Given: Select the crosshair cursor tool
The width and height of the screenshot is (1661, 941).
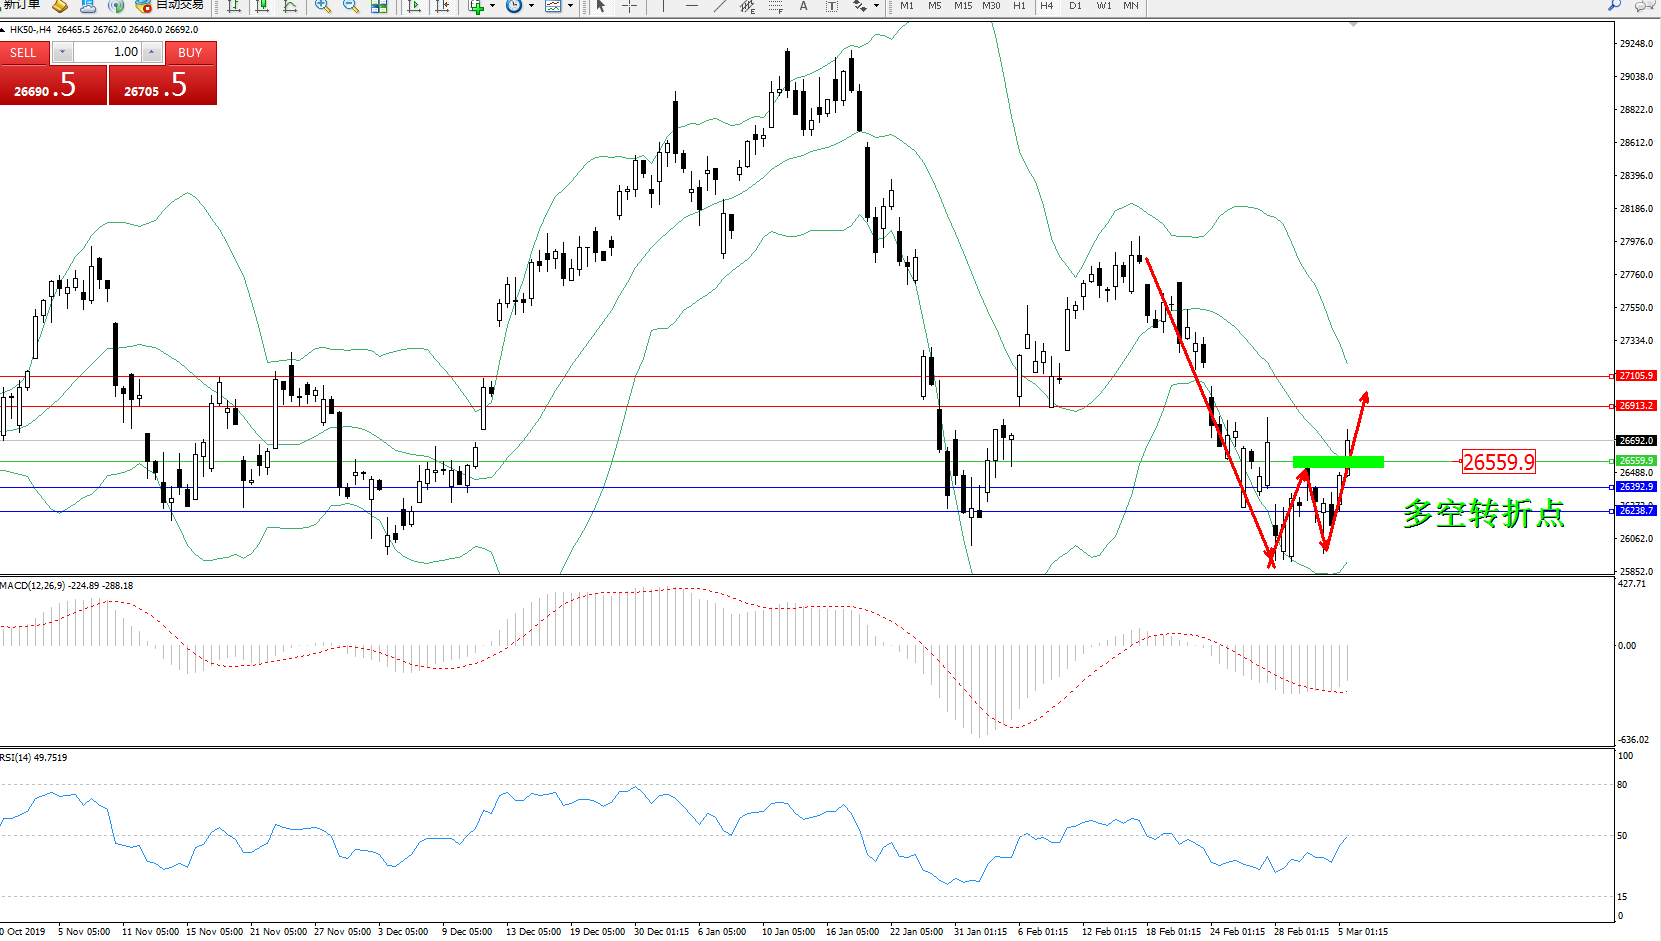Looking at the screenshot, I should click(629, 6).
